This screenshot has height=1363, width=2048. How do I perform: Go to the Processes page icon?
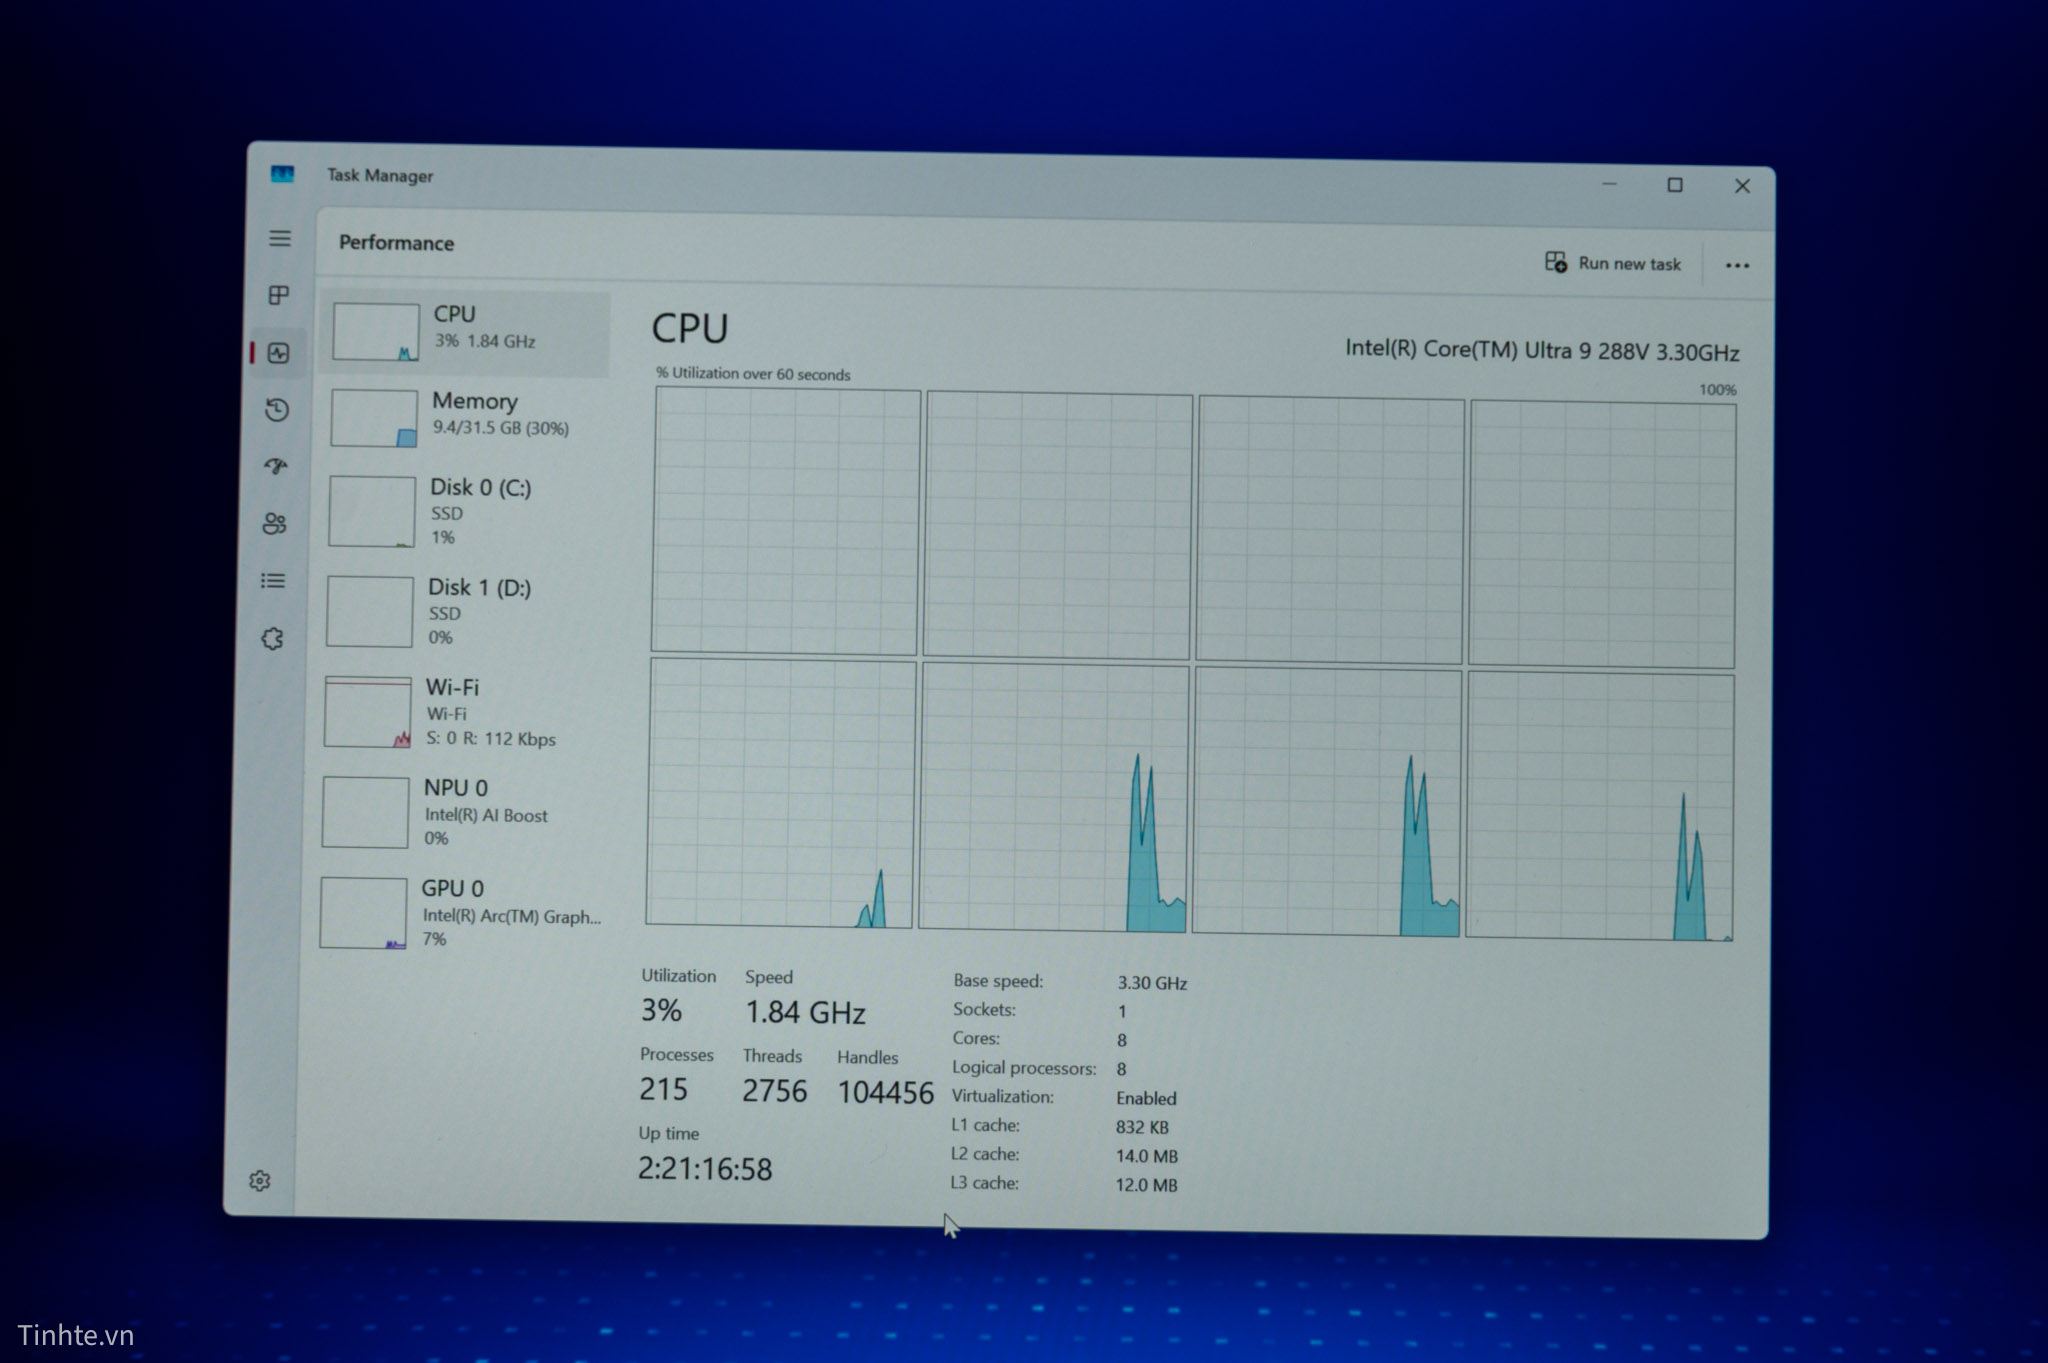click(279, 295)
